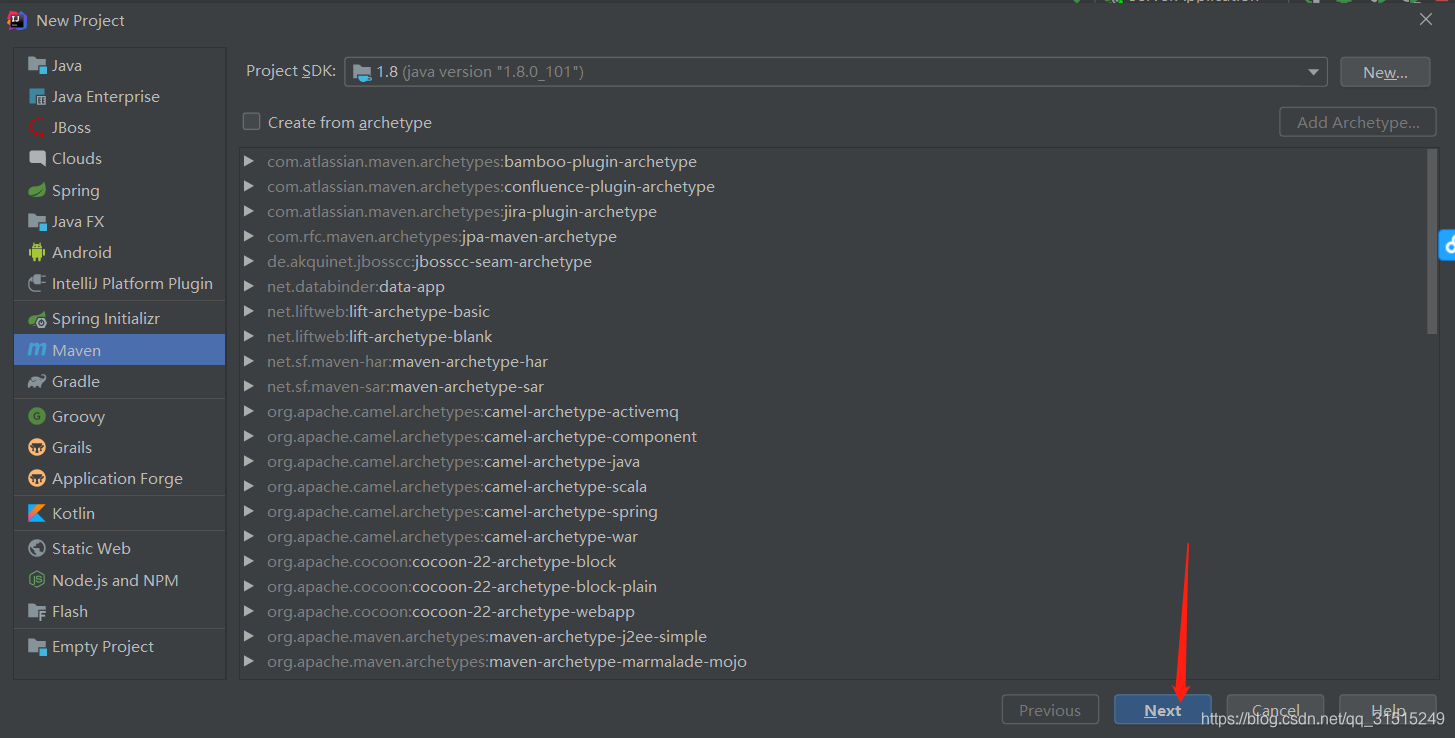
Task: Select Spring Initializr project type label
Action: click(106, 319)
